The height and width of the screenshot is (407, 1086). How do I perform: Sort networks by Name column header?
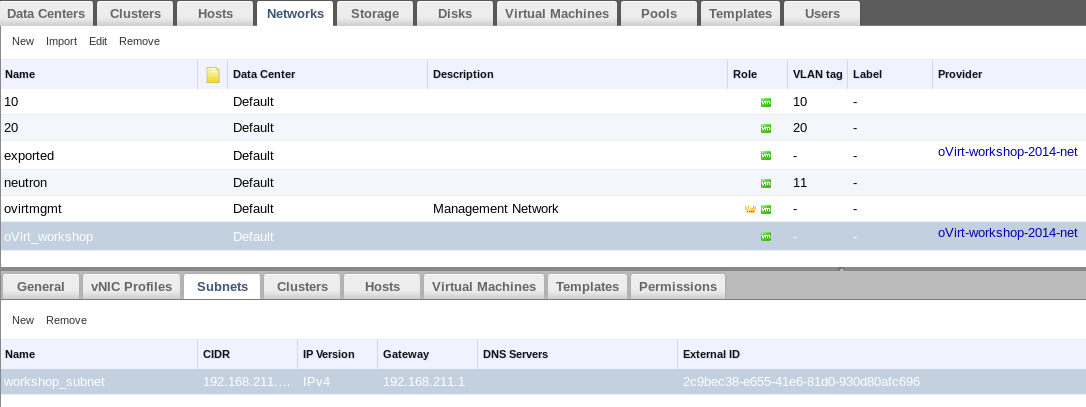(x=99, y=74)
